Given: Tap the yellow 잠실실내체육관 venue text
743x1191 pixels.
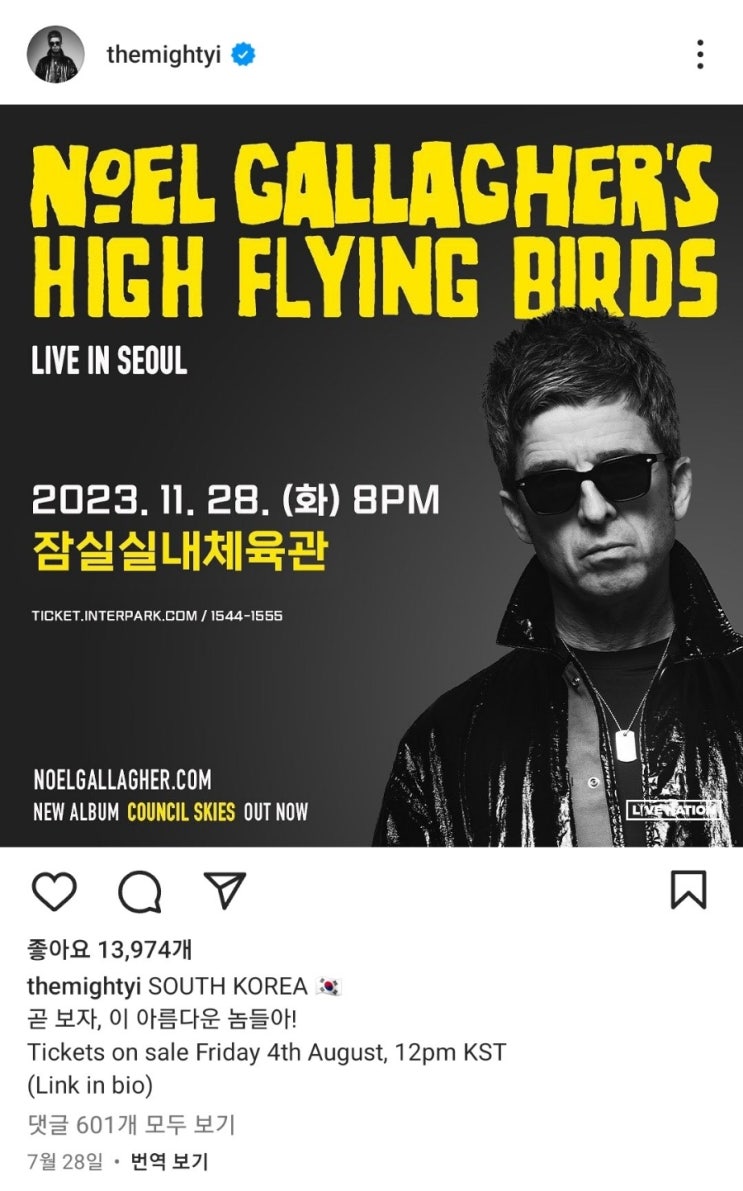Looking at the screenshot, I should [180, 550].
